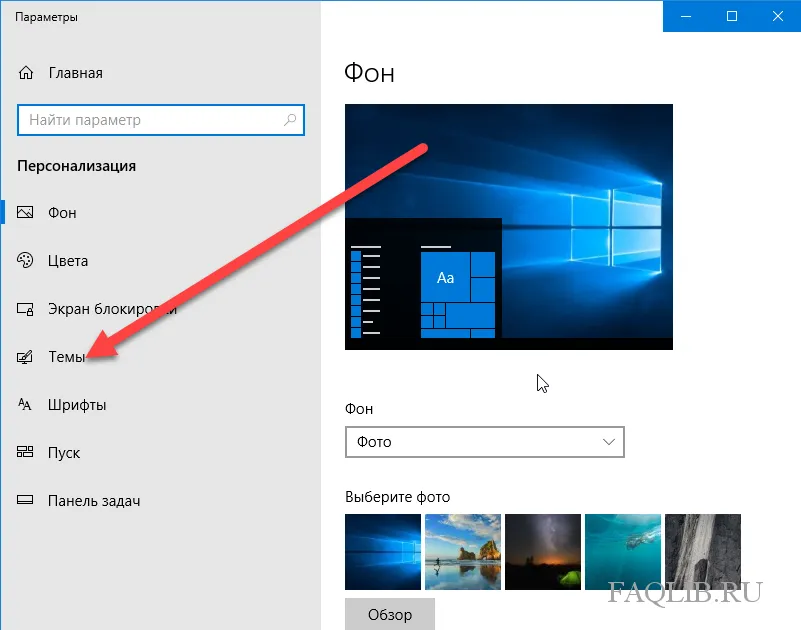
Task: Close the Параметры window
Action: (x=778, y=16)
